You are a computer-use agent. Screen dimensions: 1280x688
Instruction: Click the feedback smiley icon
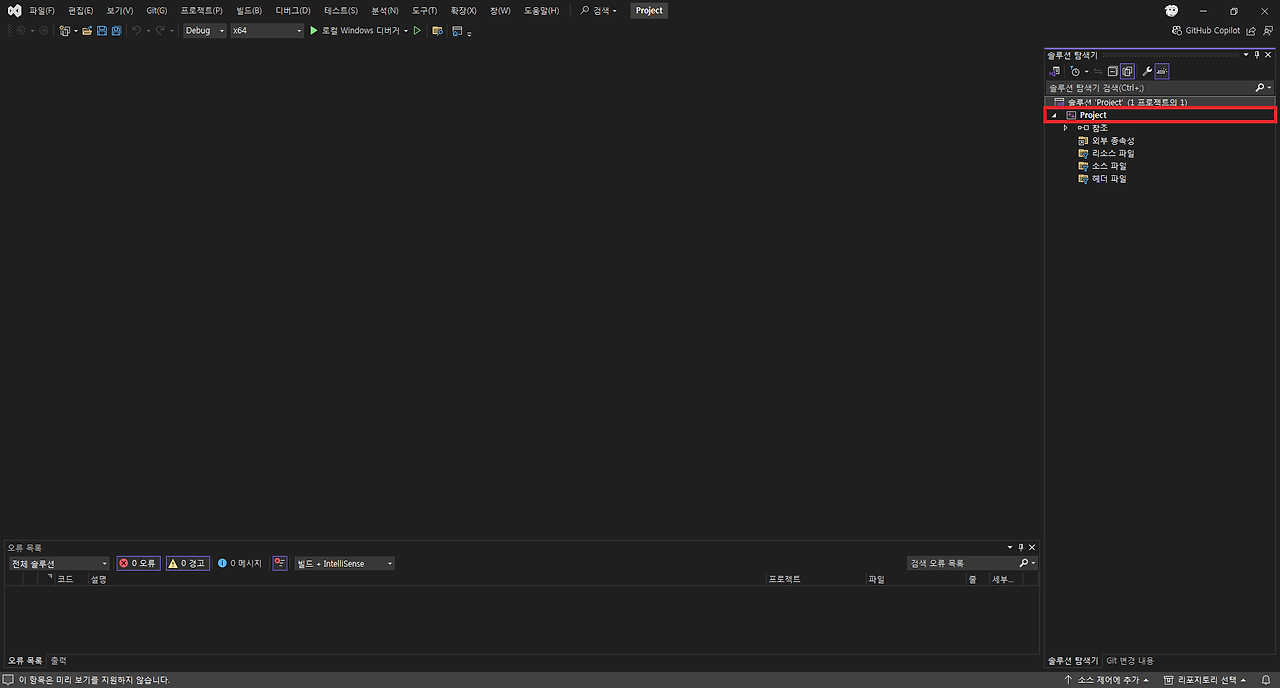[x=1171, y=10]
